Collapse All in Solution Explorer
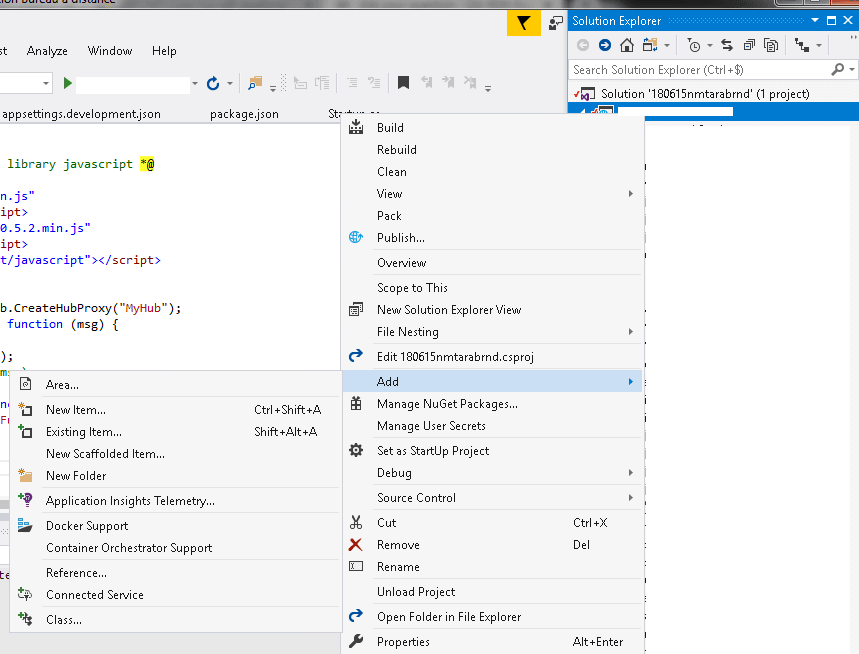 coord(749,45)
